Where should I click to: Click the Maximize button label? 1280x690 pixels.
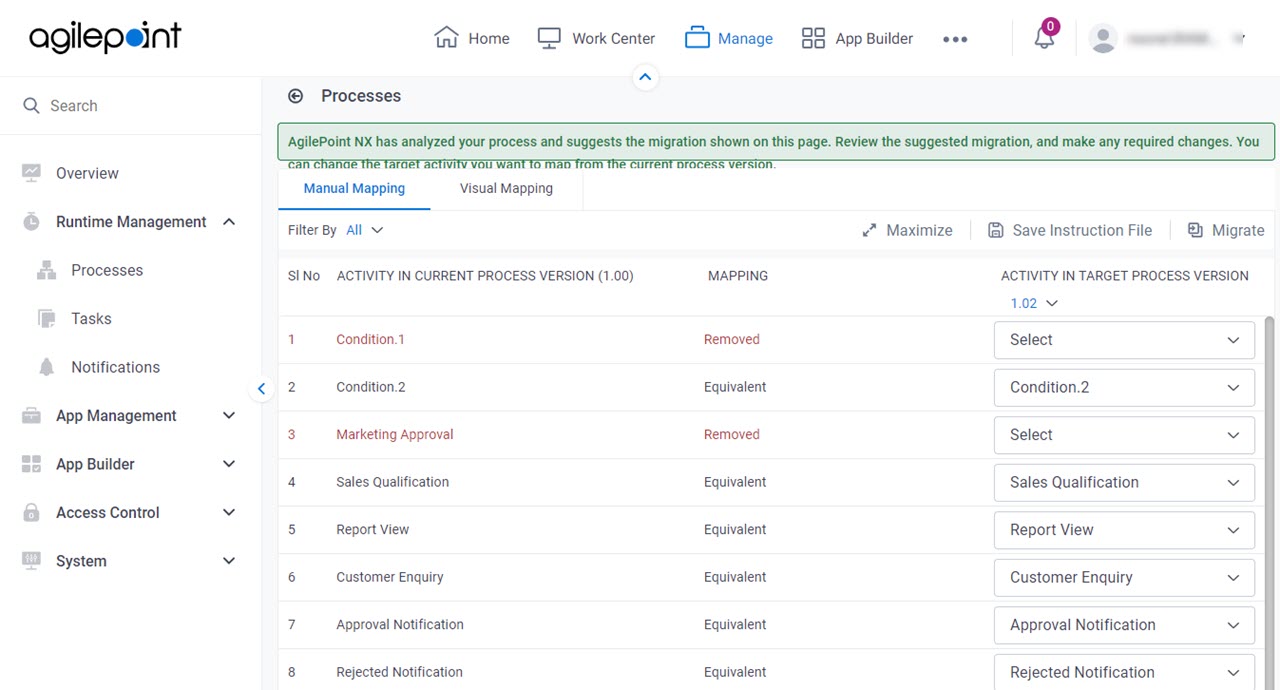click(919, 230)
